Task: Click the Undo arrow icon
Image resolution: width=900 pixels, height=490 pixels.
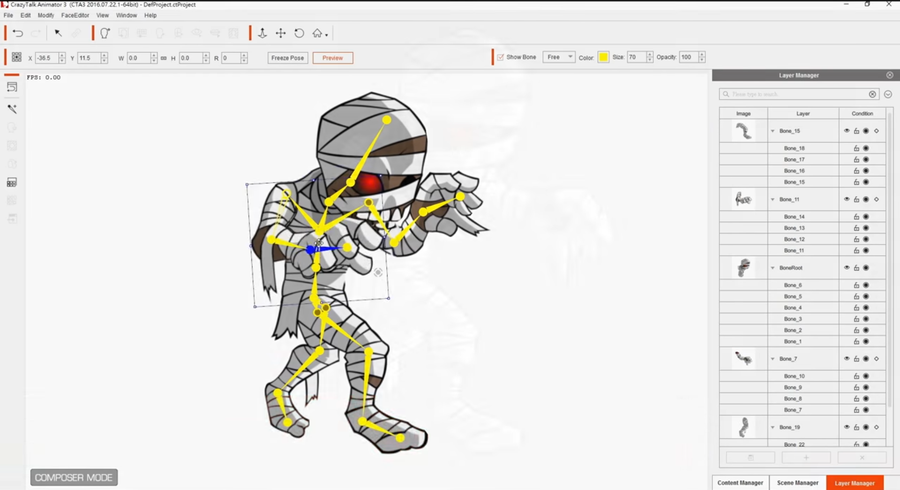Action: pos(18,33)
